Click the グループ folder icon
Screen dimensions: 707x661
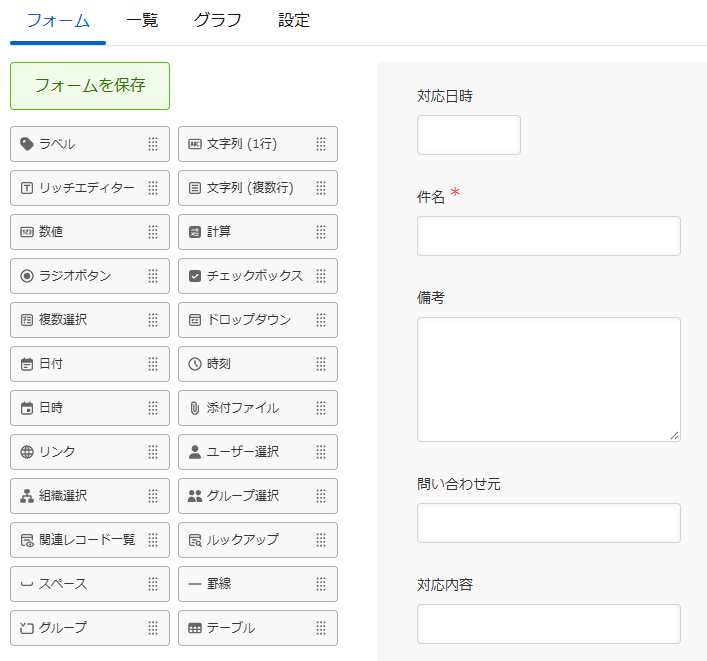coord(27,628)
